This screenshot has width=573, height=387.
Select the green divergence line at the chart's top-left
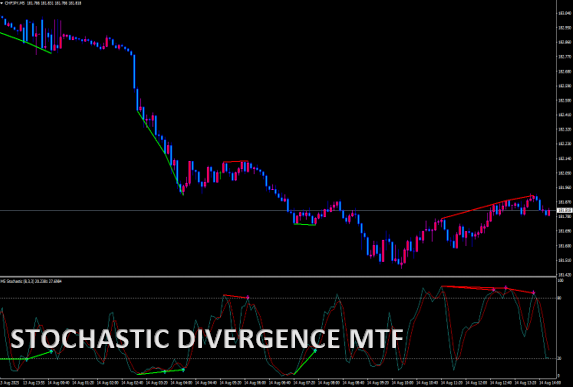[26, 43]
